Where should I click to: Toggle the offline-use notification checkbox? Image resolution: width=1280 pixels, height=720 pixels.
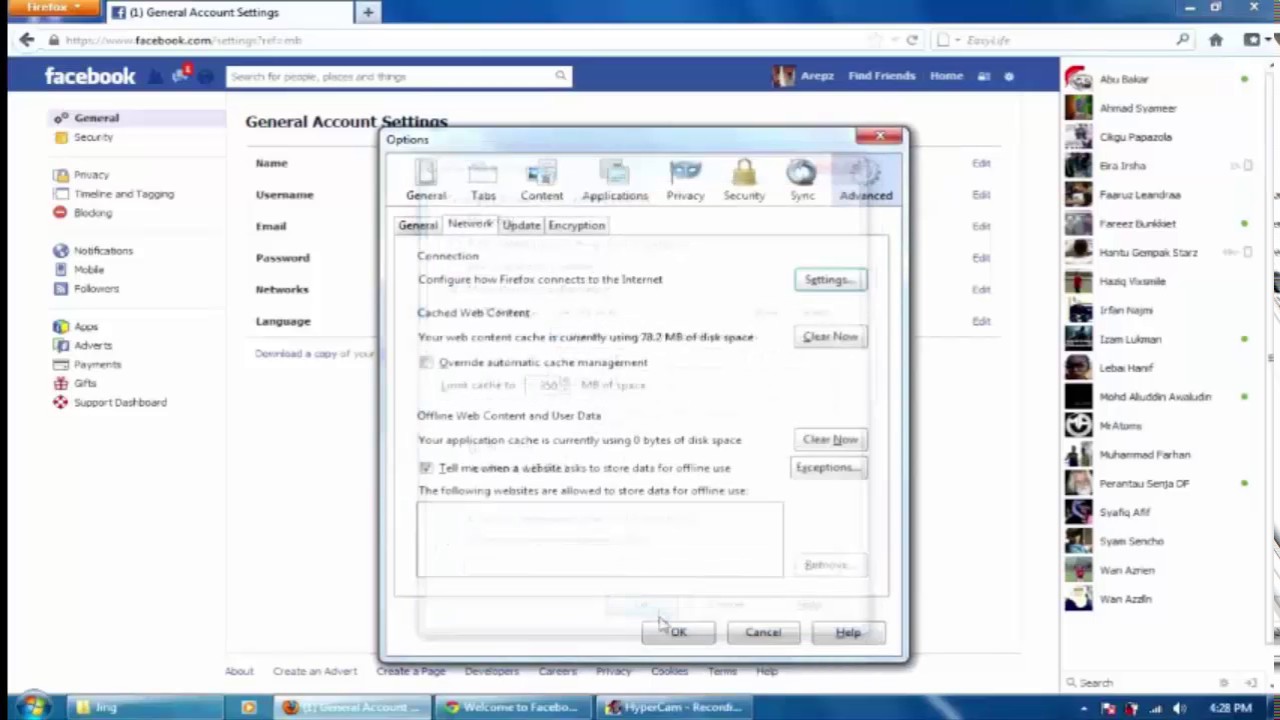tap(426, 468)
